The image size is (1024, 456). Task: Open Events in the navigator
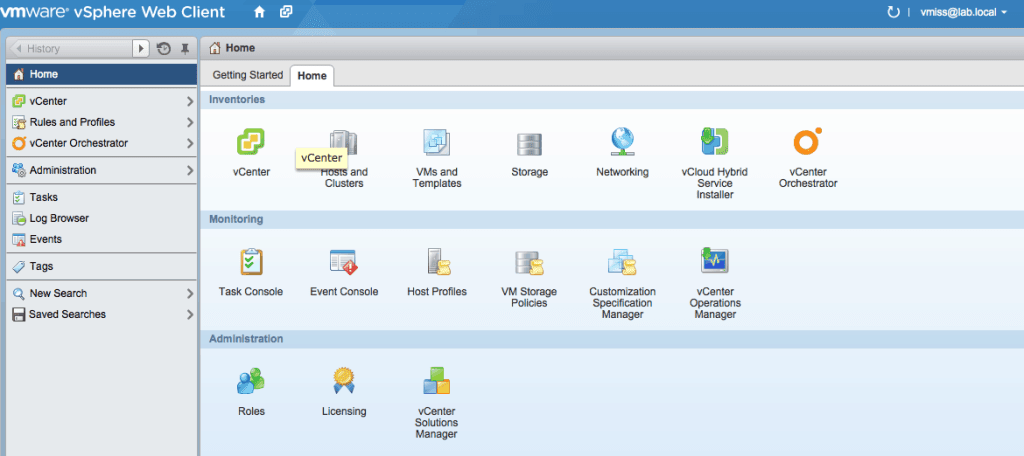[x=101, y=239]
